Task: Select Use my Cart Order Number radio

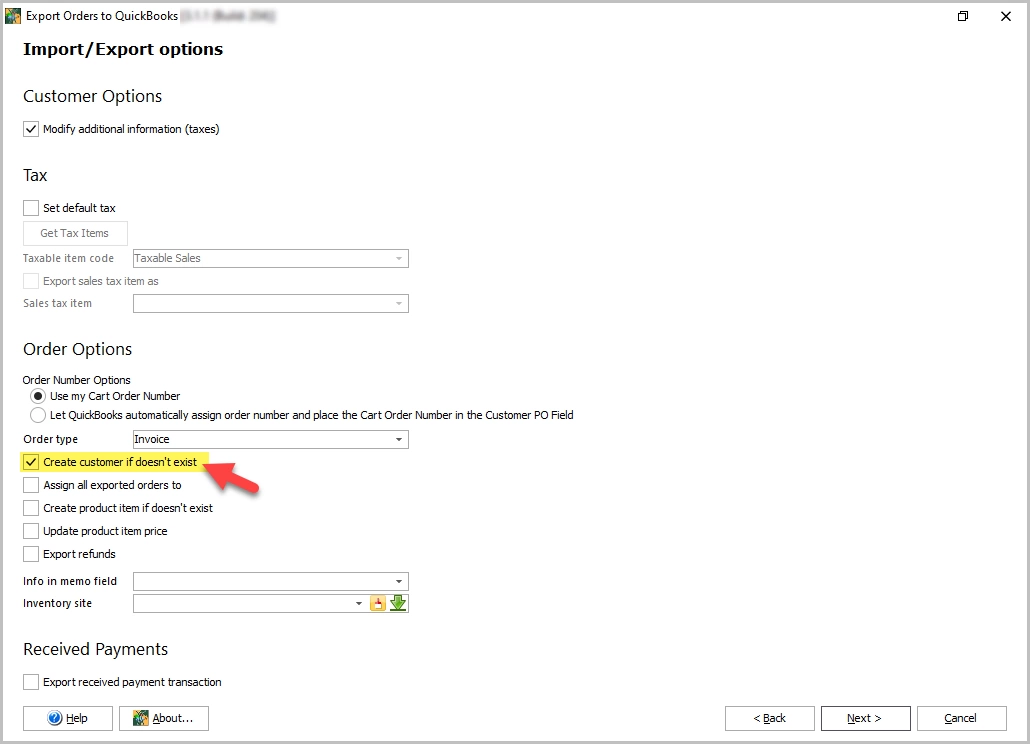Action: [x=38, y=396]
